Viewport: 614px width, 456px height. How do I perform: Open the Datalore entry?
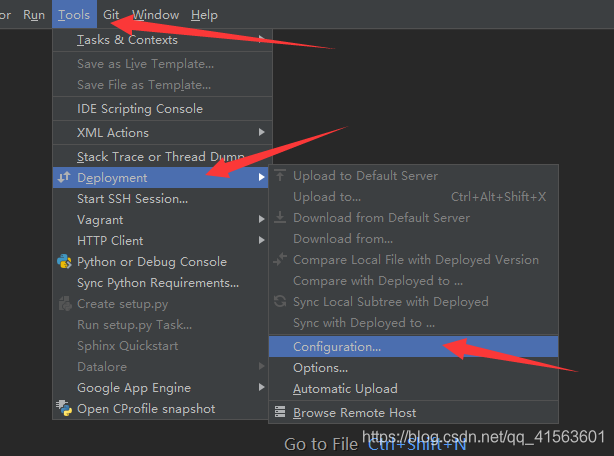(161, 367)
